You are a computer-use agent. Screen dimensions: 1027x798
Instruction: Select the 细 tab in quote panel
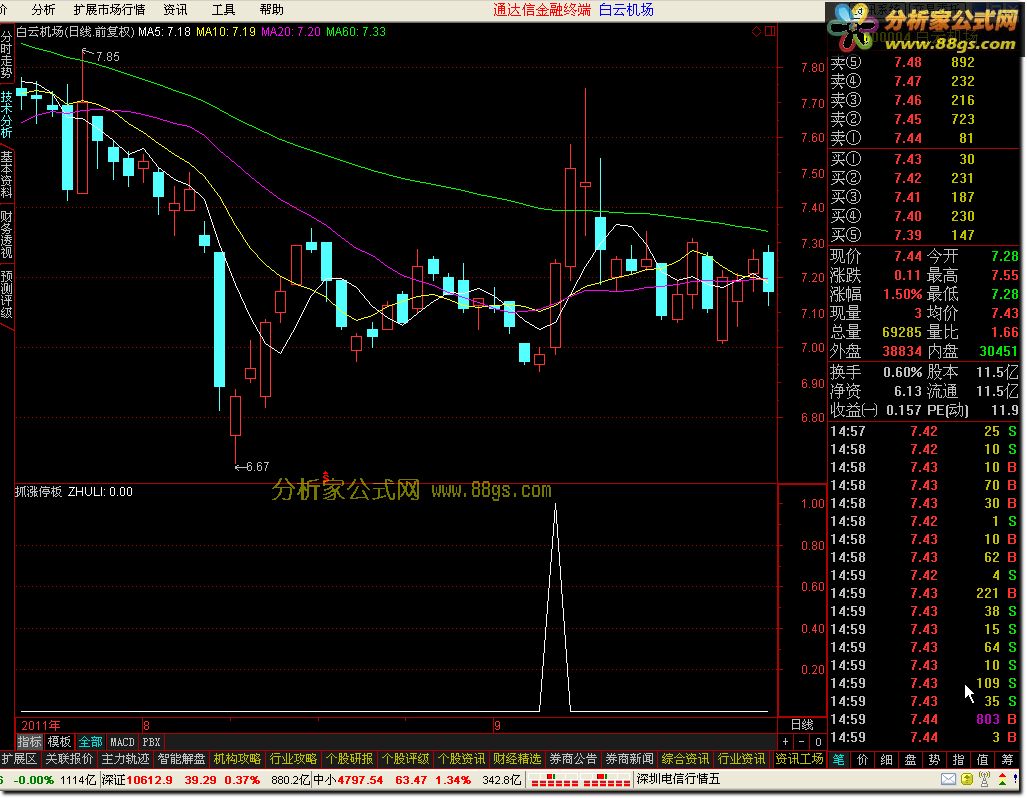pyautogui.click(x=887, y=759)
